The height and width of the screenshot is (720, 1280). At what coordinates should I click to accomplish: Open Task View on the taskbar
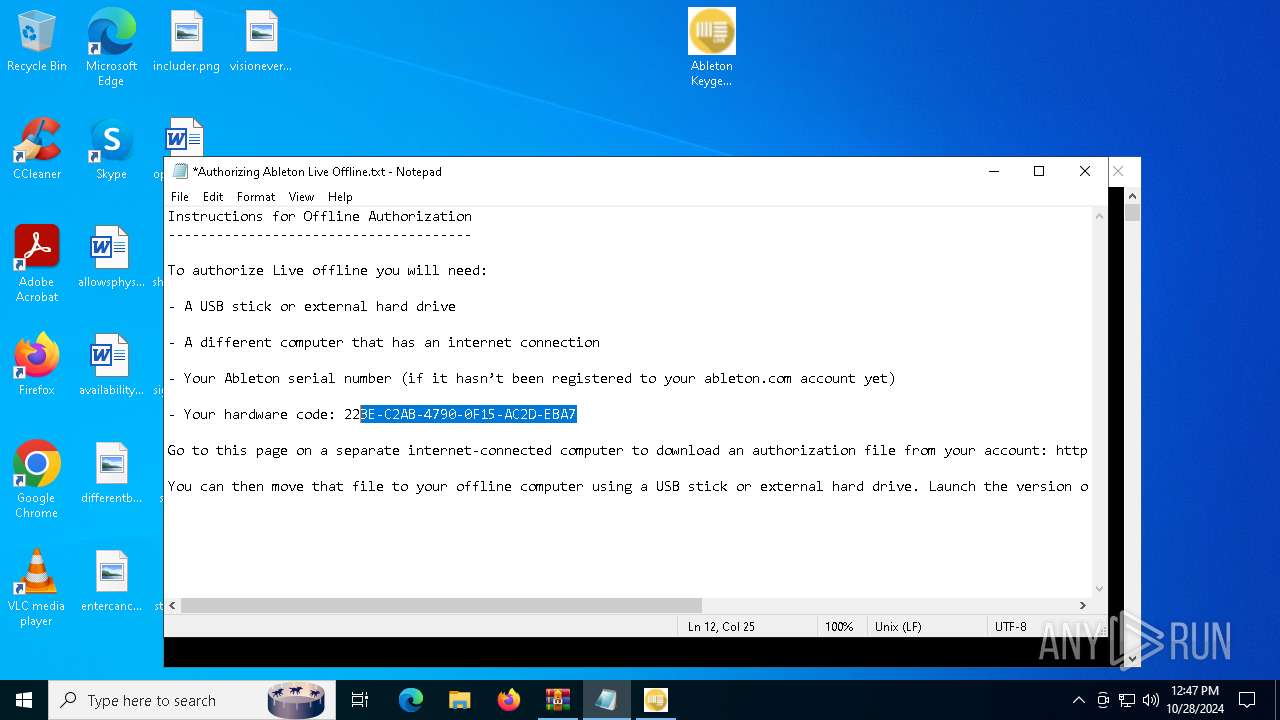360,700
